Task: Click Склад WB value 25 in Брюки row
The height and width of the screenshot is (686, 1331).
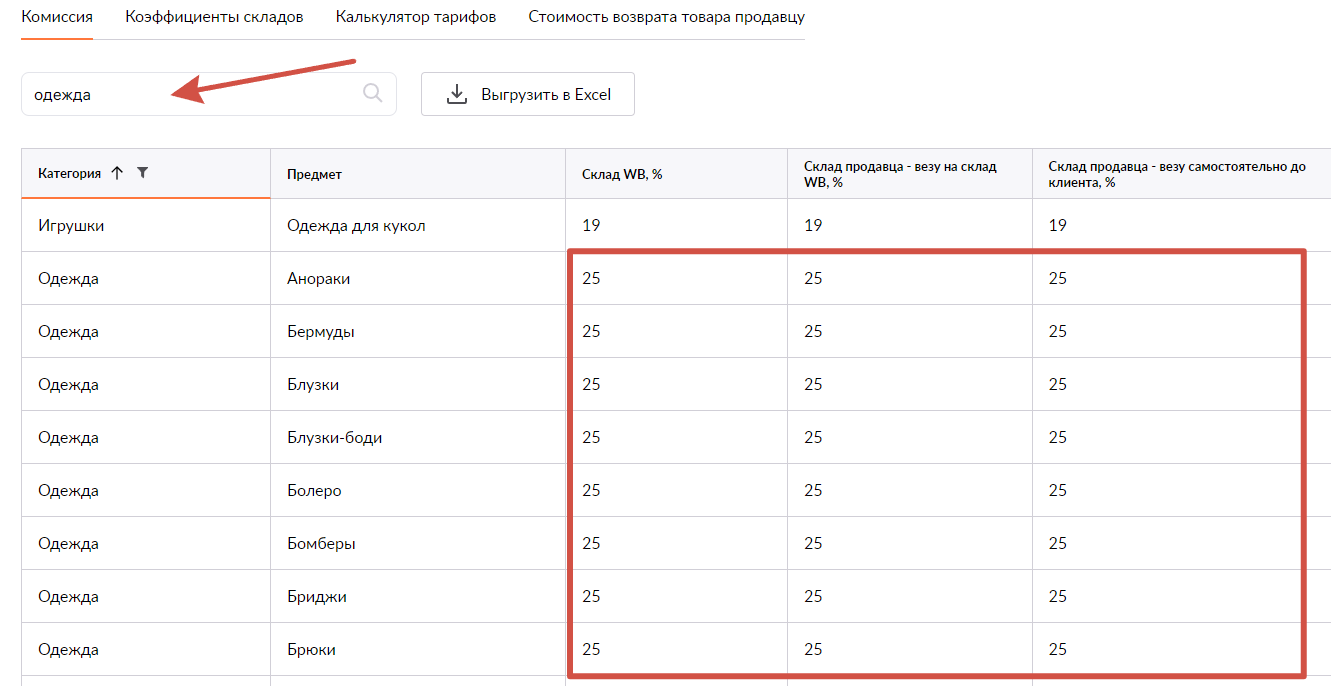Action: (x=591, y=649)
